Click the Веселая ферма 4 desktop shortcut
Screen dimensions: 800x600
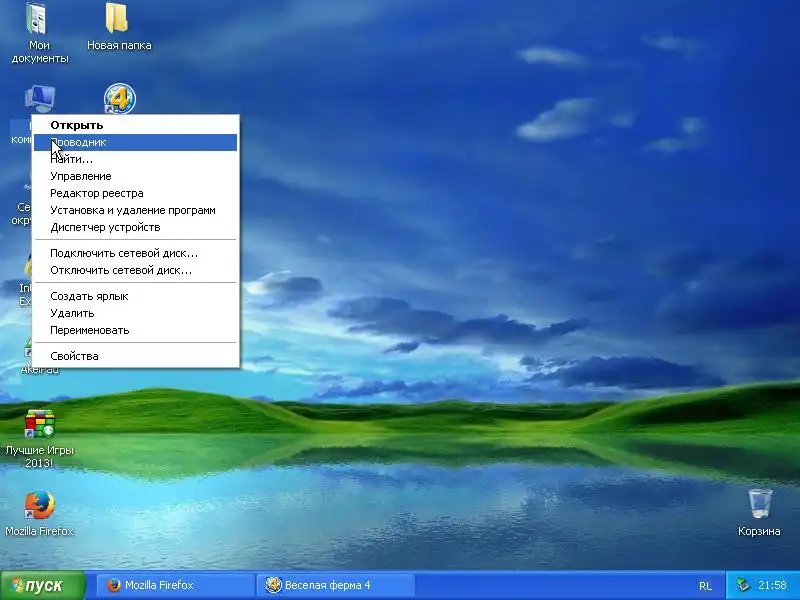(x=119, y=98)
